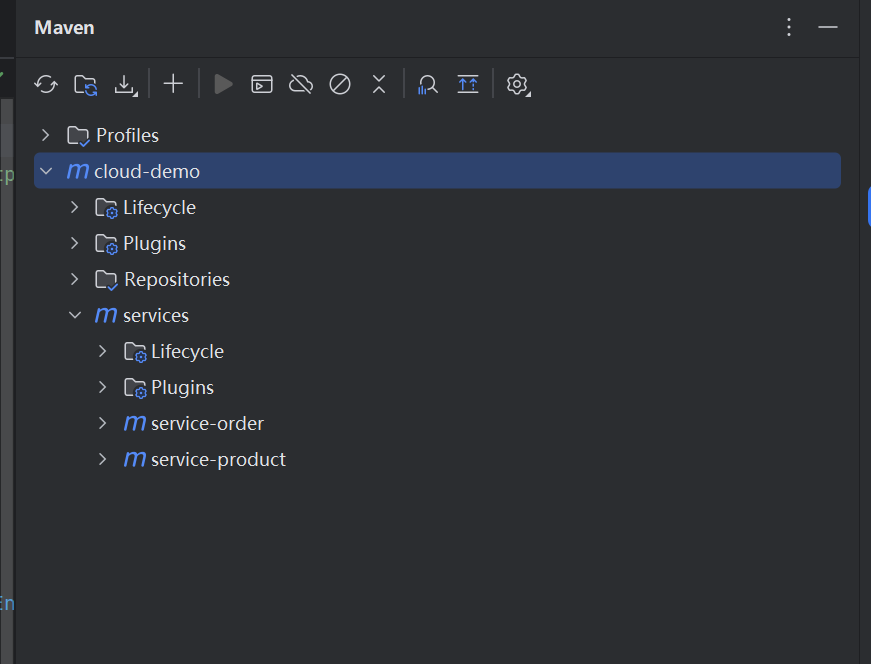The width and height of the screenshot is (871, 664).
Task: Click the Repositories folder icon
Action: 106,279
